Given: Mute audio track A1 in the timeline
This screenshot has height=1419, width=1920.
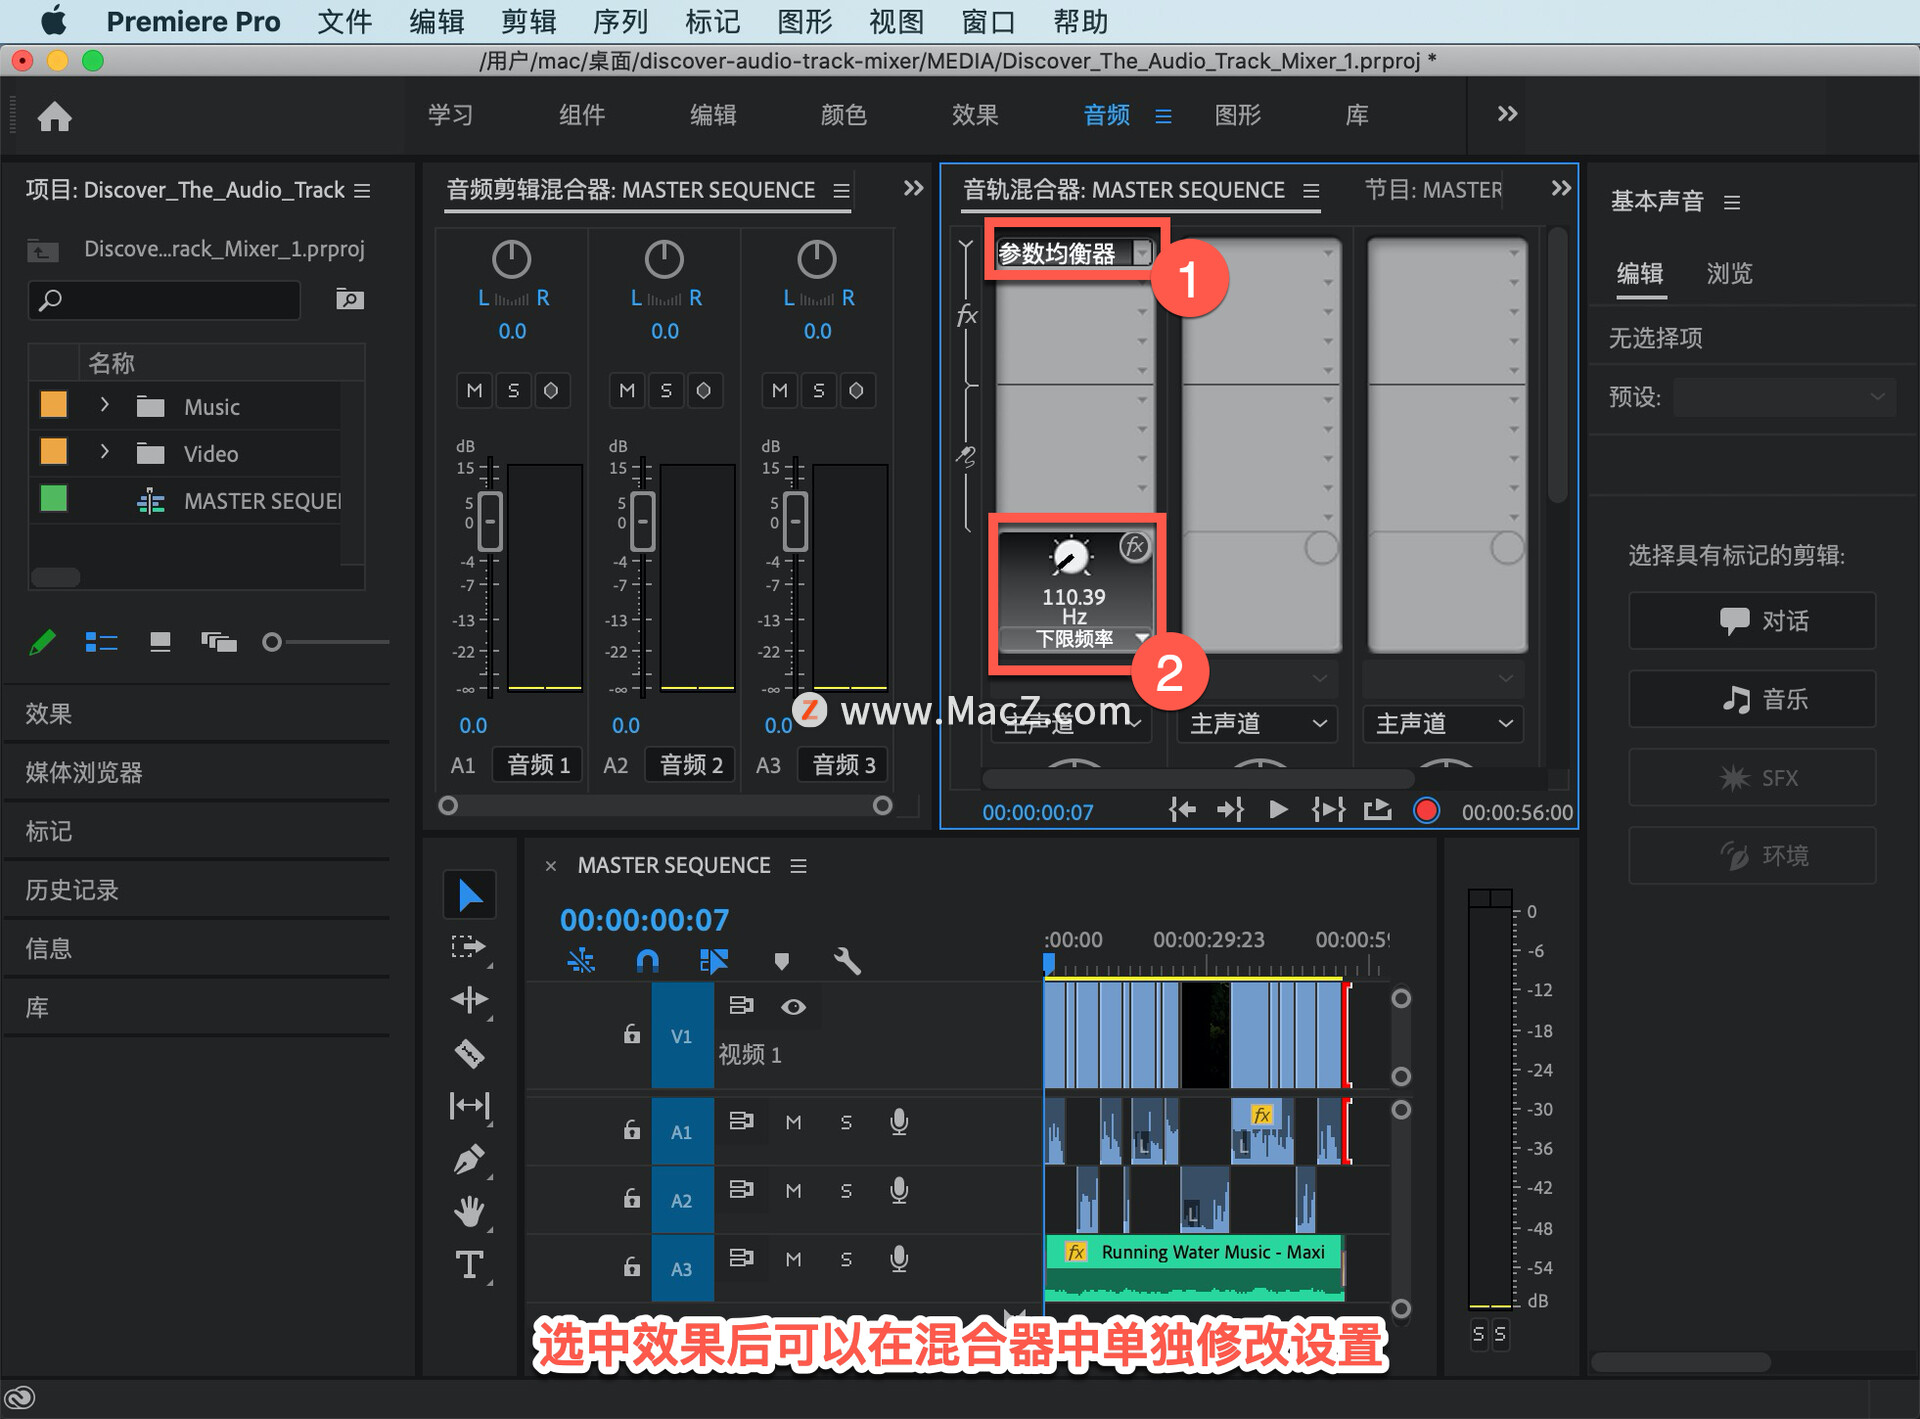Looking at the screenshot, I should [x=793, y=1122].
